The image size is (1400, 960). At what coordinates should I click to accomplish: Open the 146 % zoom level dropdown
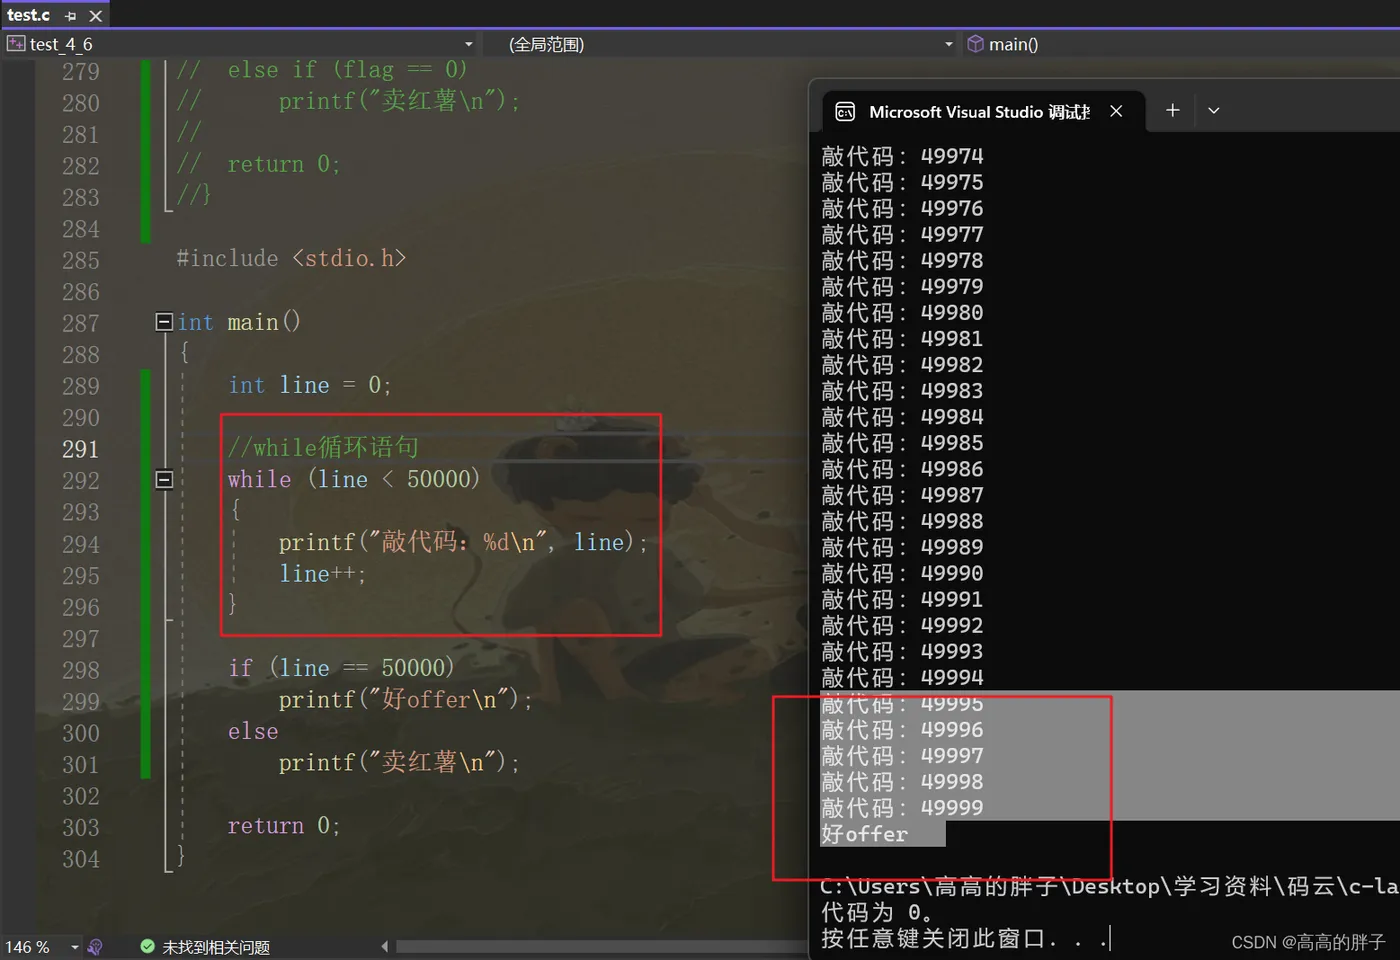pos(75,947)
